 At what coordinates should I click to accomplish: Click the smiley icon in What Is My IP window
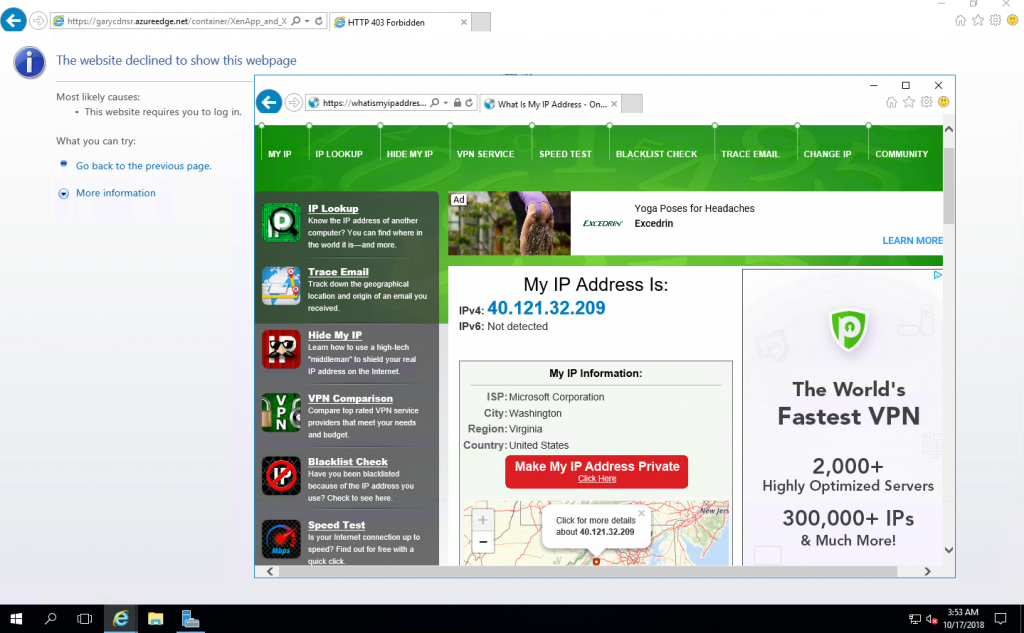[x=943, y=102]
